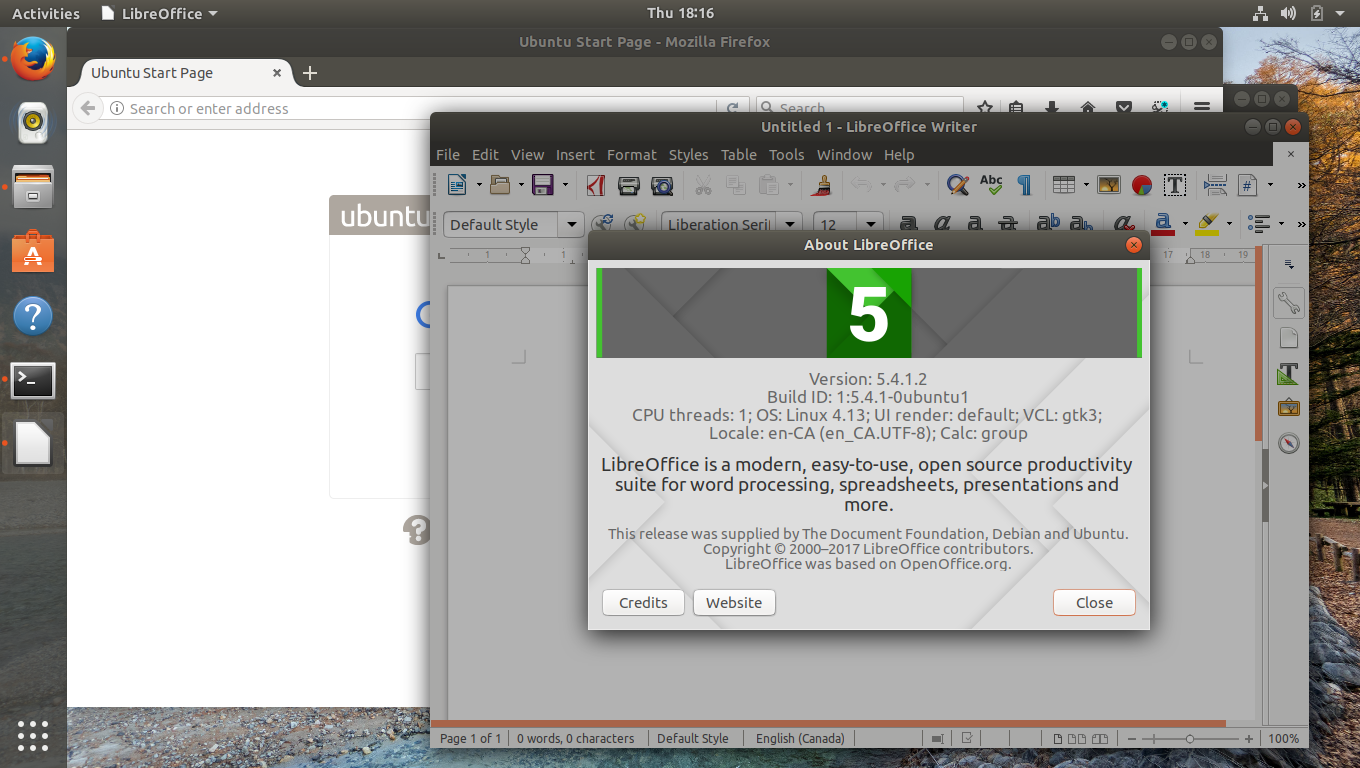1360x768 pixels.
Task: Open font color dropdown arrow
Action: click(x=1185, y=224)
